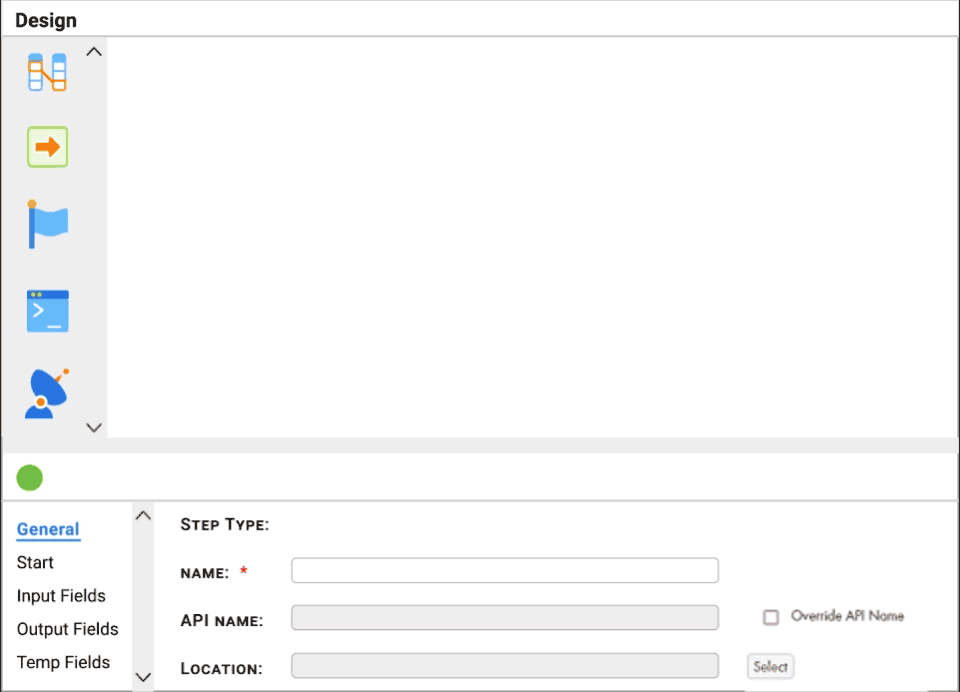Click the Select button next to Location
This screenshot has height=692, width=960.
tap(770, 666)
